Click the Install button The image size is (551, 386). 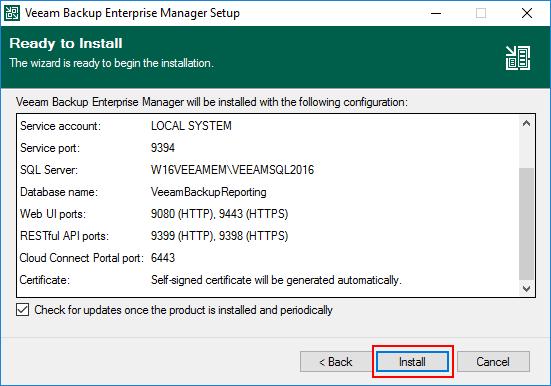(x=412, y=361)
